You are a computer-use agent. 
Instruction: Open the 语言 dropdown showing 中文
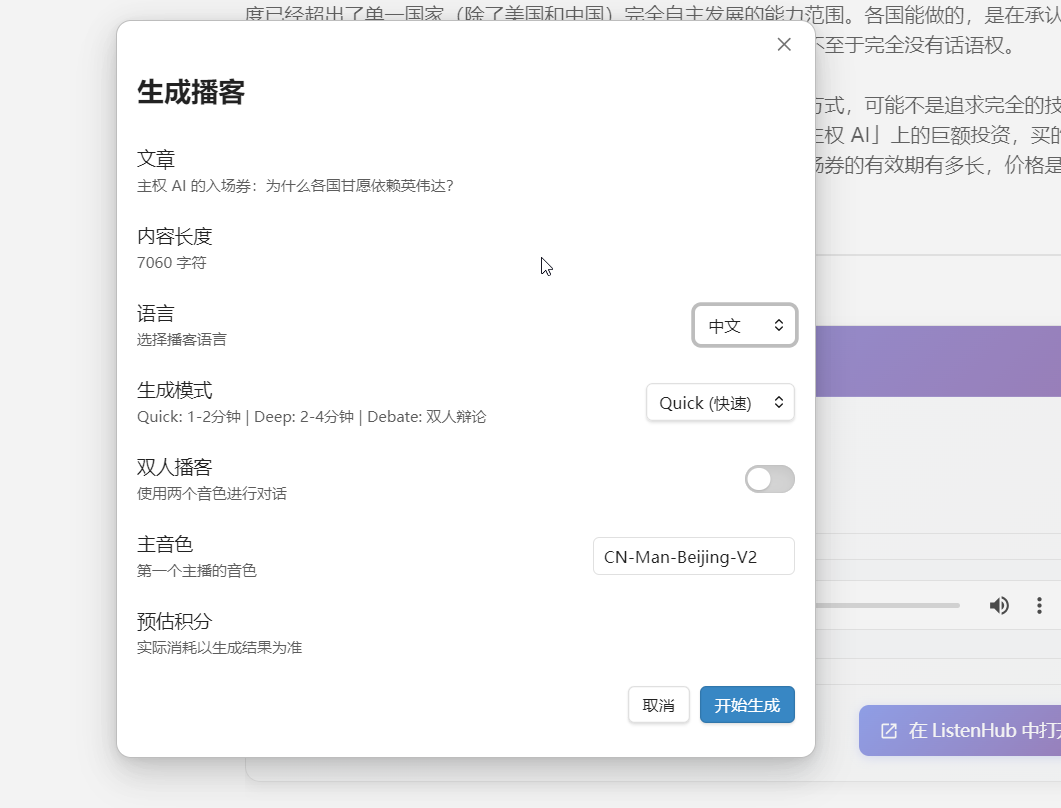click(744, 325)
